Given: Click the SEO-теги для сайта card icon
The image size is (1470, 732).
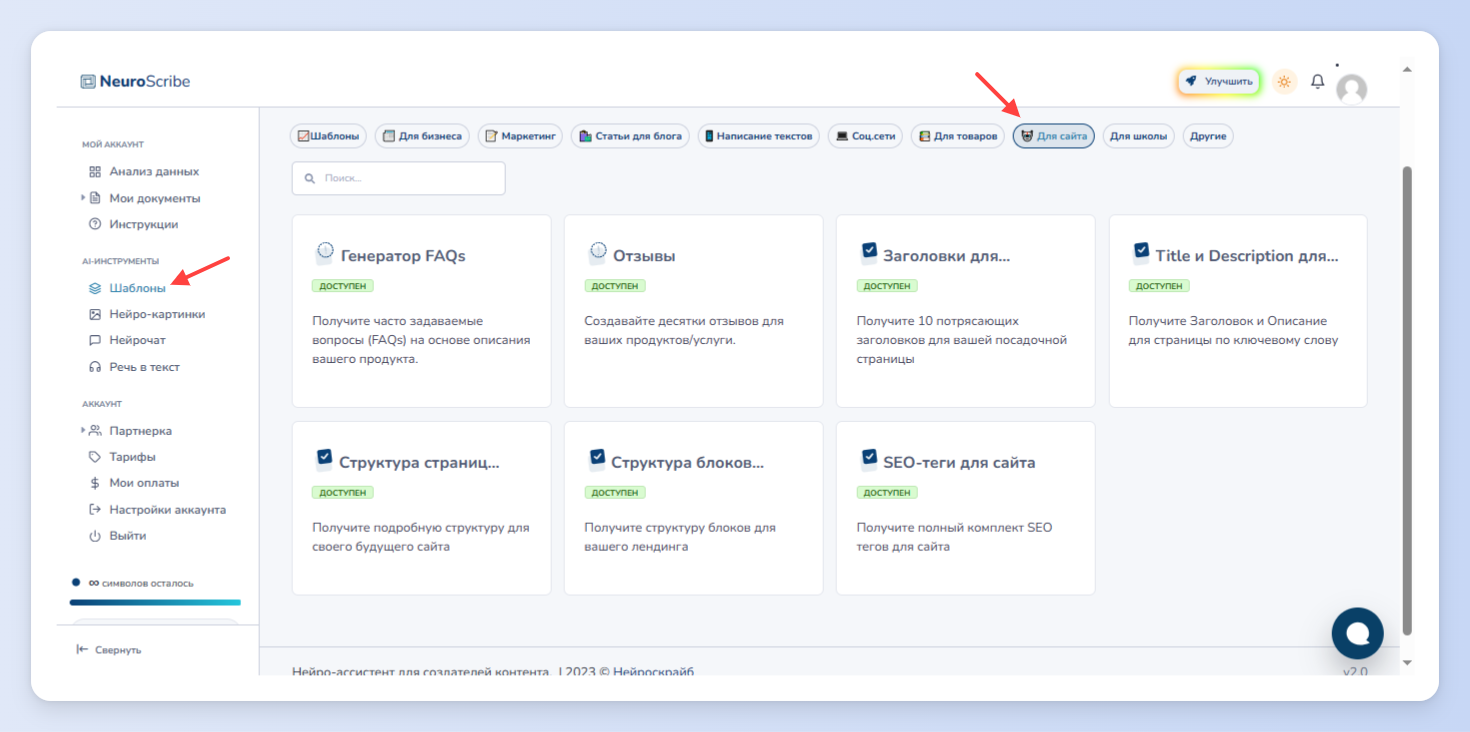Looking at the screenshot, I should [869, 460].
